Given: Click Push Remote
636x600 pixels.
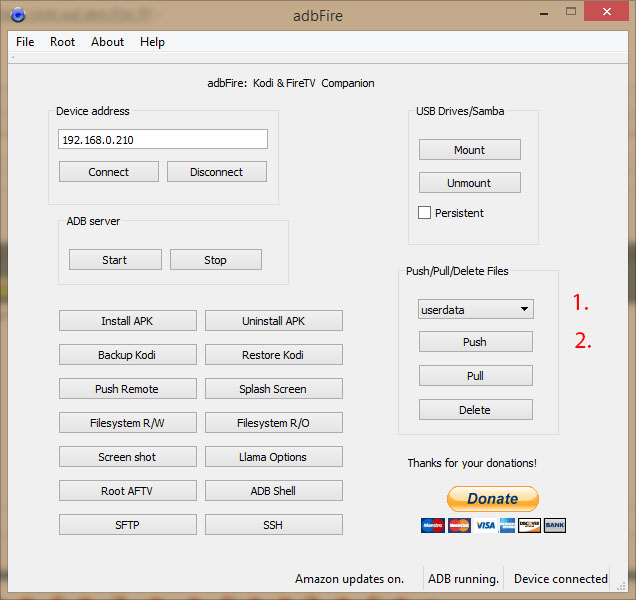Looking at the screenshot, I should point(128,389).
